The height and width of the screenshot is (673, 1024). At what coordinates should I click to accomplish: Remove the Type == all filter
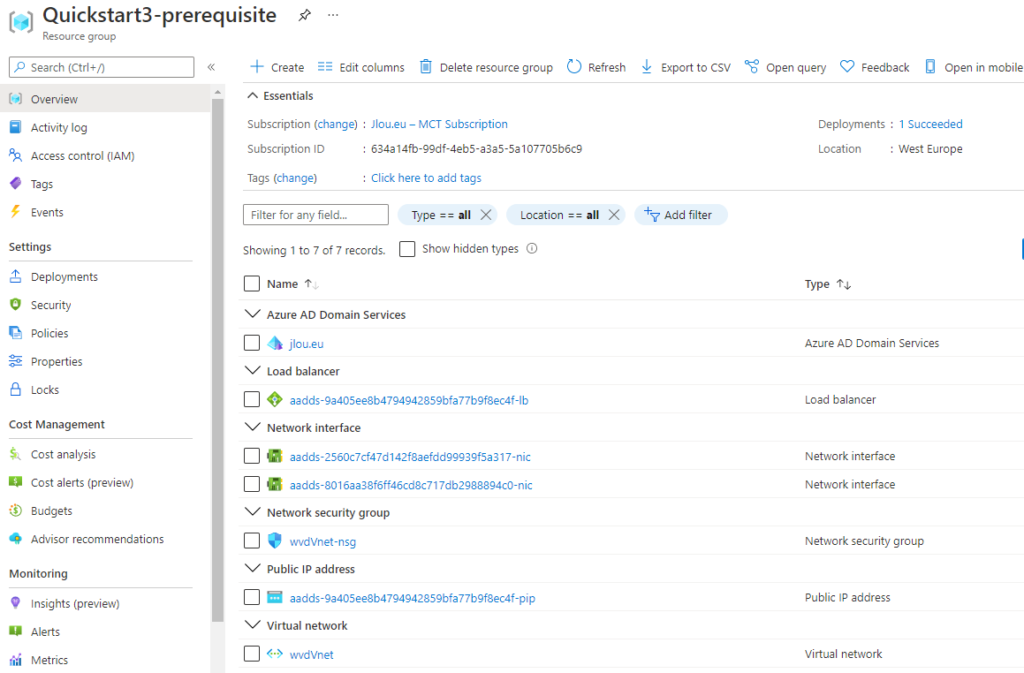coord(485,215)
